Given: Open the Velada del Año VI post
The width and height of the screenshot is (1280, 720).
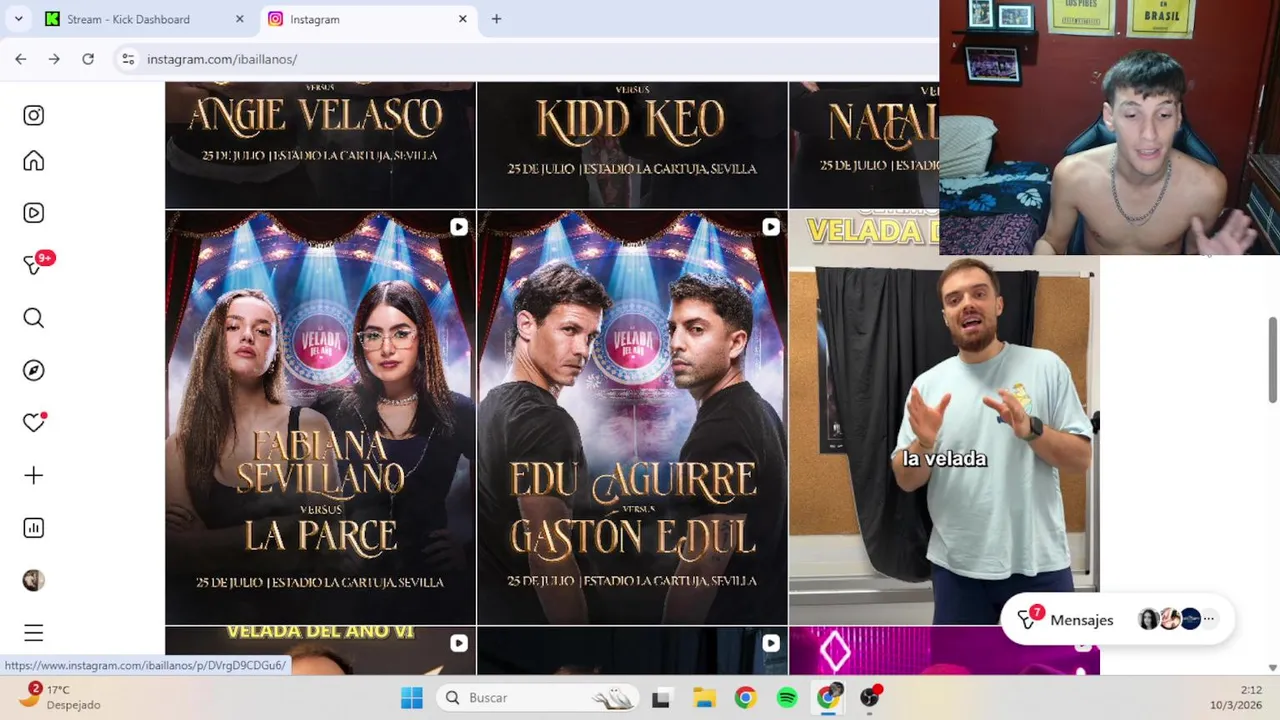Looking at the screenshot, I should 320,651.
